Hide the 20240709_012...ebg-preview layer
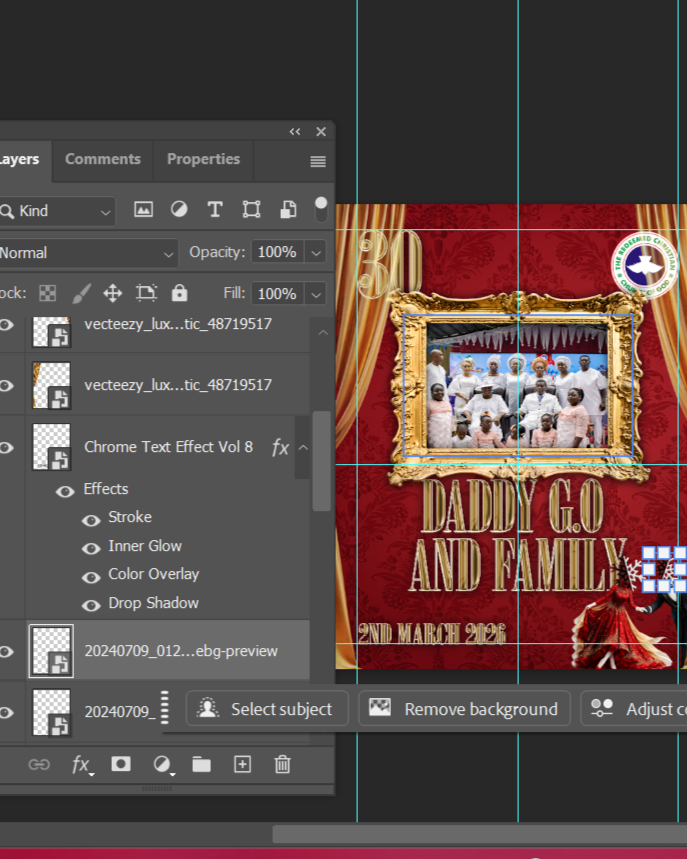Viewport: 687px width, 859px height. point(6,651)
